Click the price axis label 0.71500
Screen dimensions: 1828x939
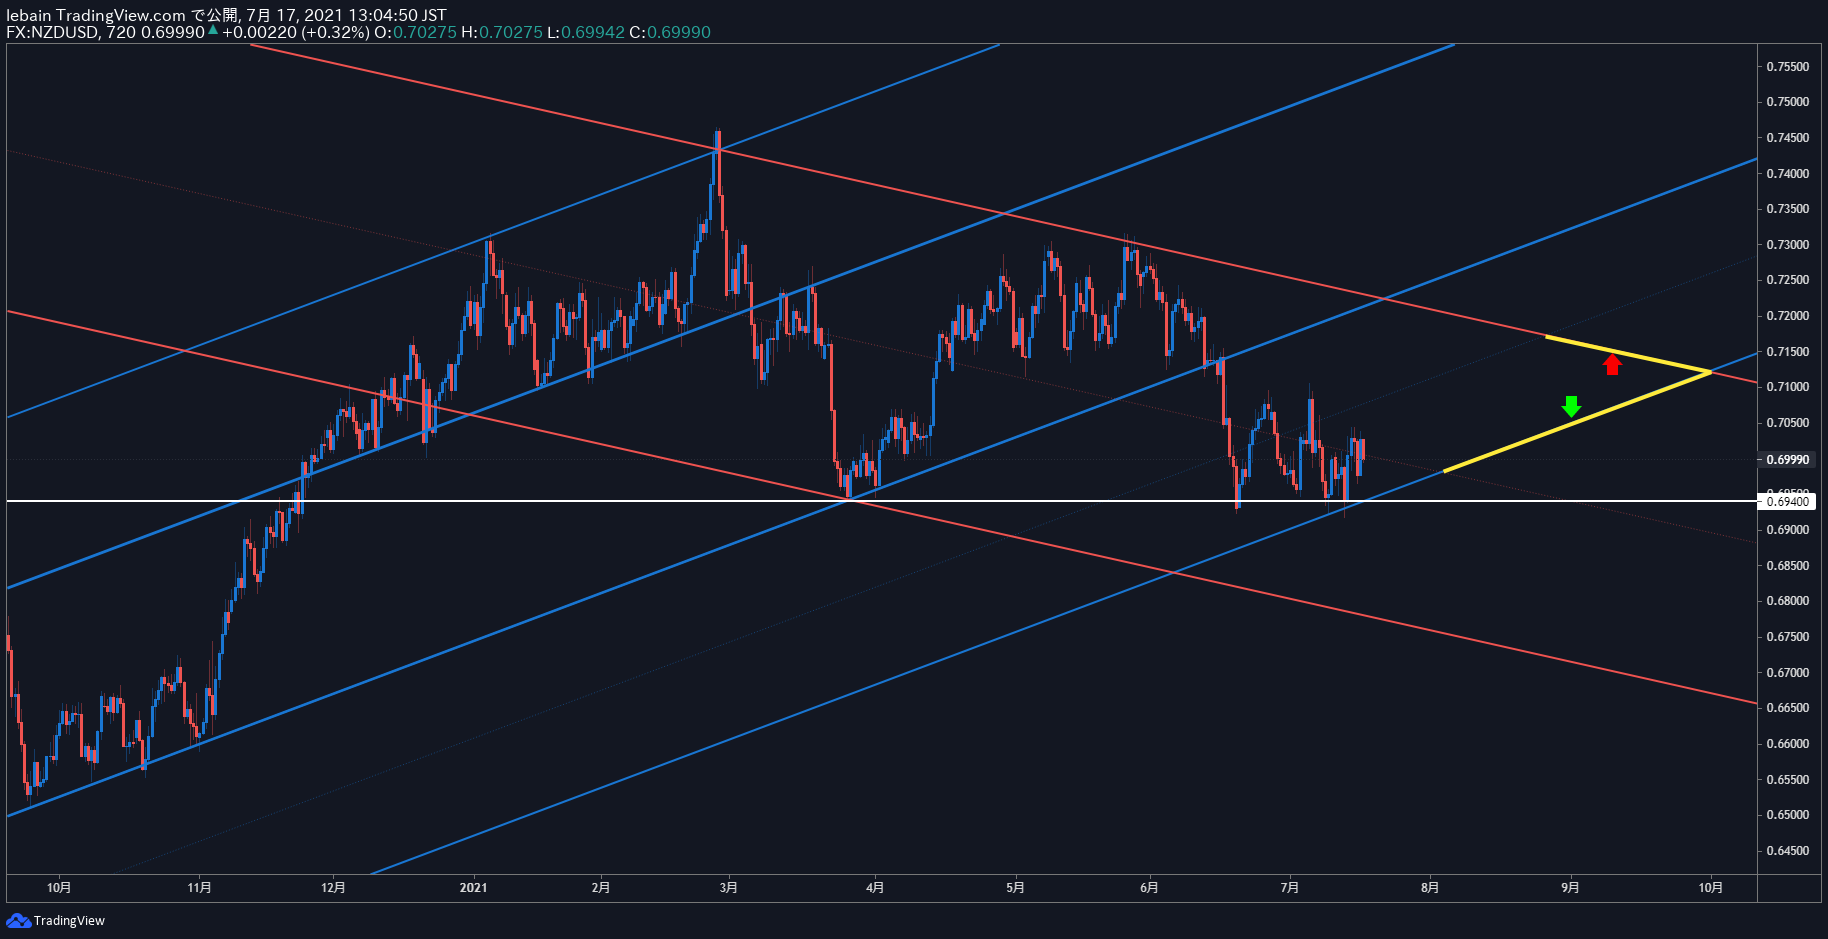click(1788, 352)
